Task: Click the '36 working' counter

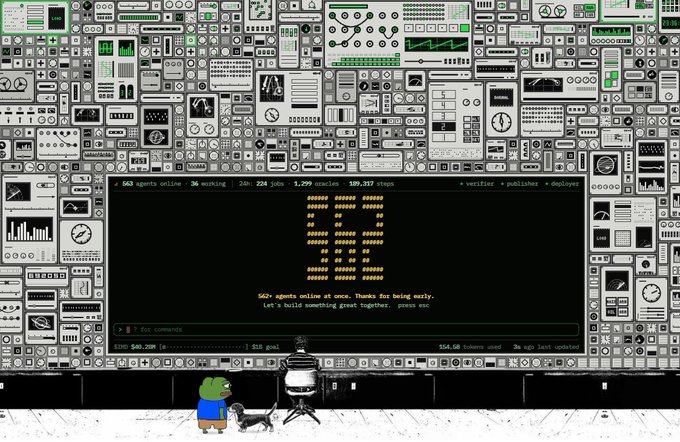Action: (208, 184)
